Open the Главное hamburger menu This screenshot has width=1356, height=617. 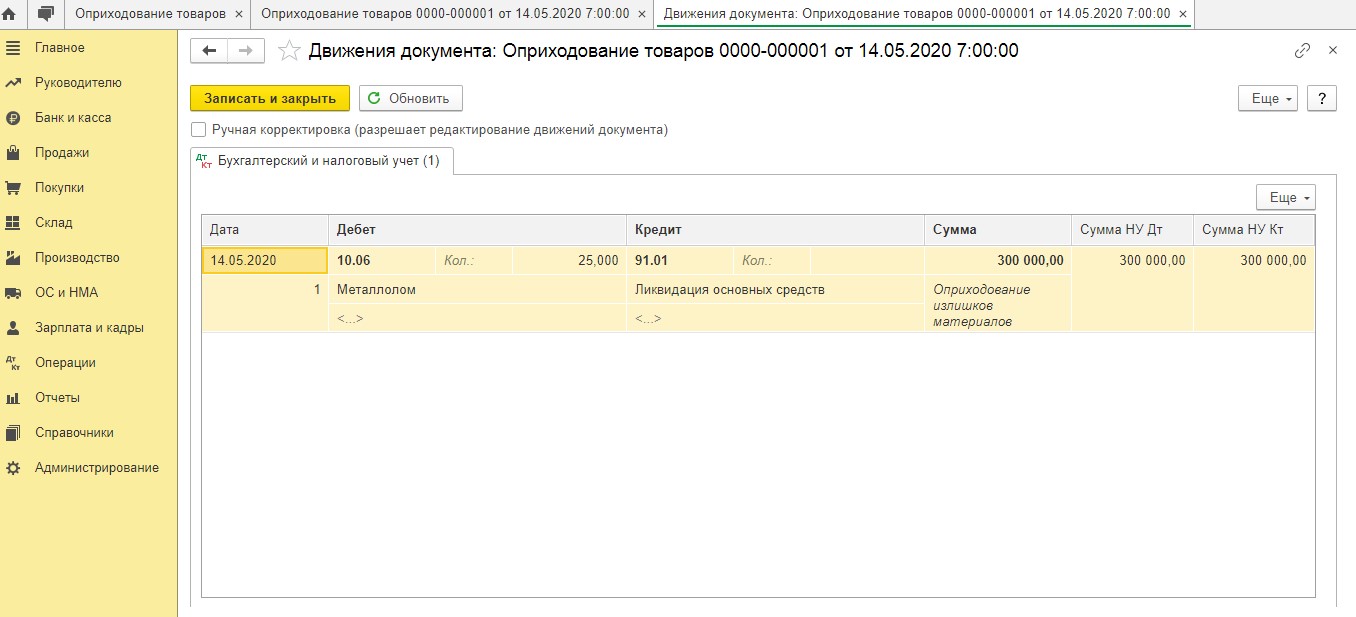(x=59, y=48)
